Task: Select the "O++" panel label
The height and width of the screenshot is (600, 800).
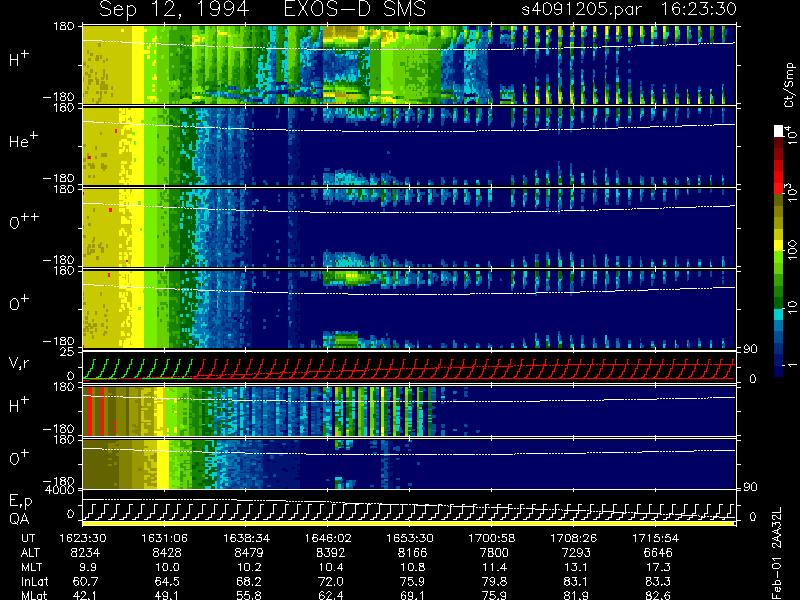Action: click(24, 221)
